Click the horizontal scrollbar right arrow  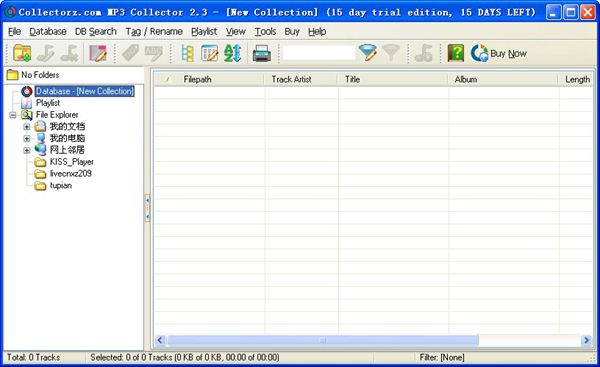586,340
